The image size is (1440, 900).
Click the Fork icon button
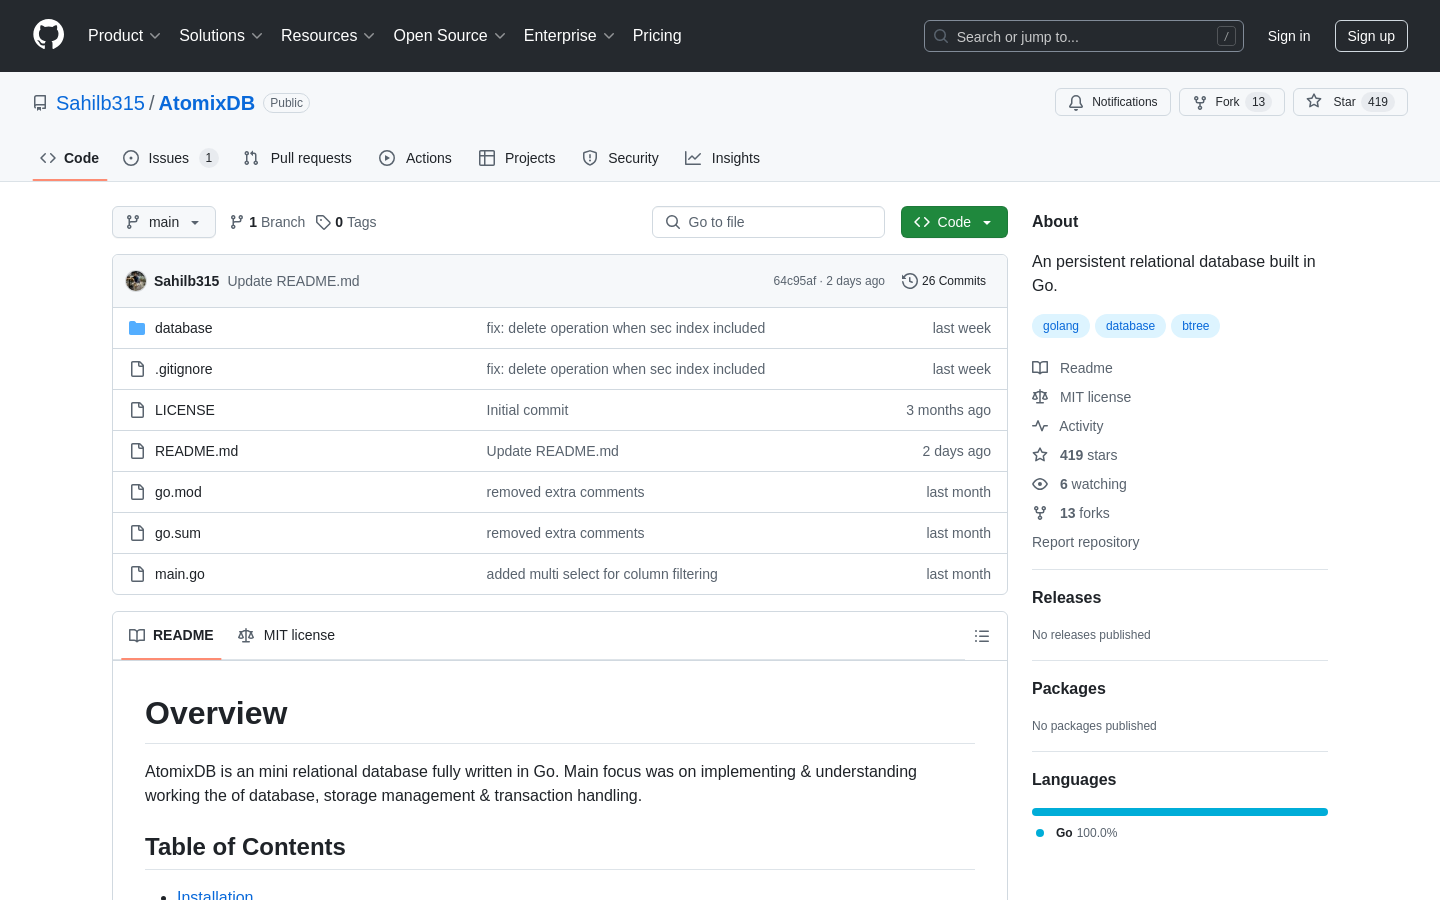(x=1200, y=102)
